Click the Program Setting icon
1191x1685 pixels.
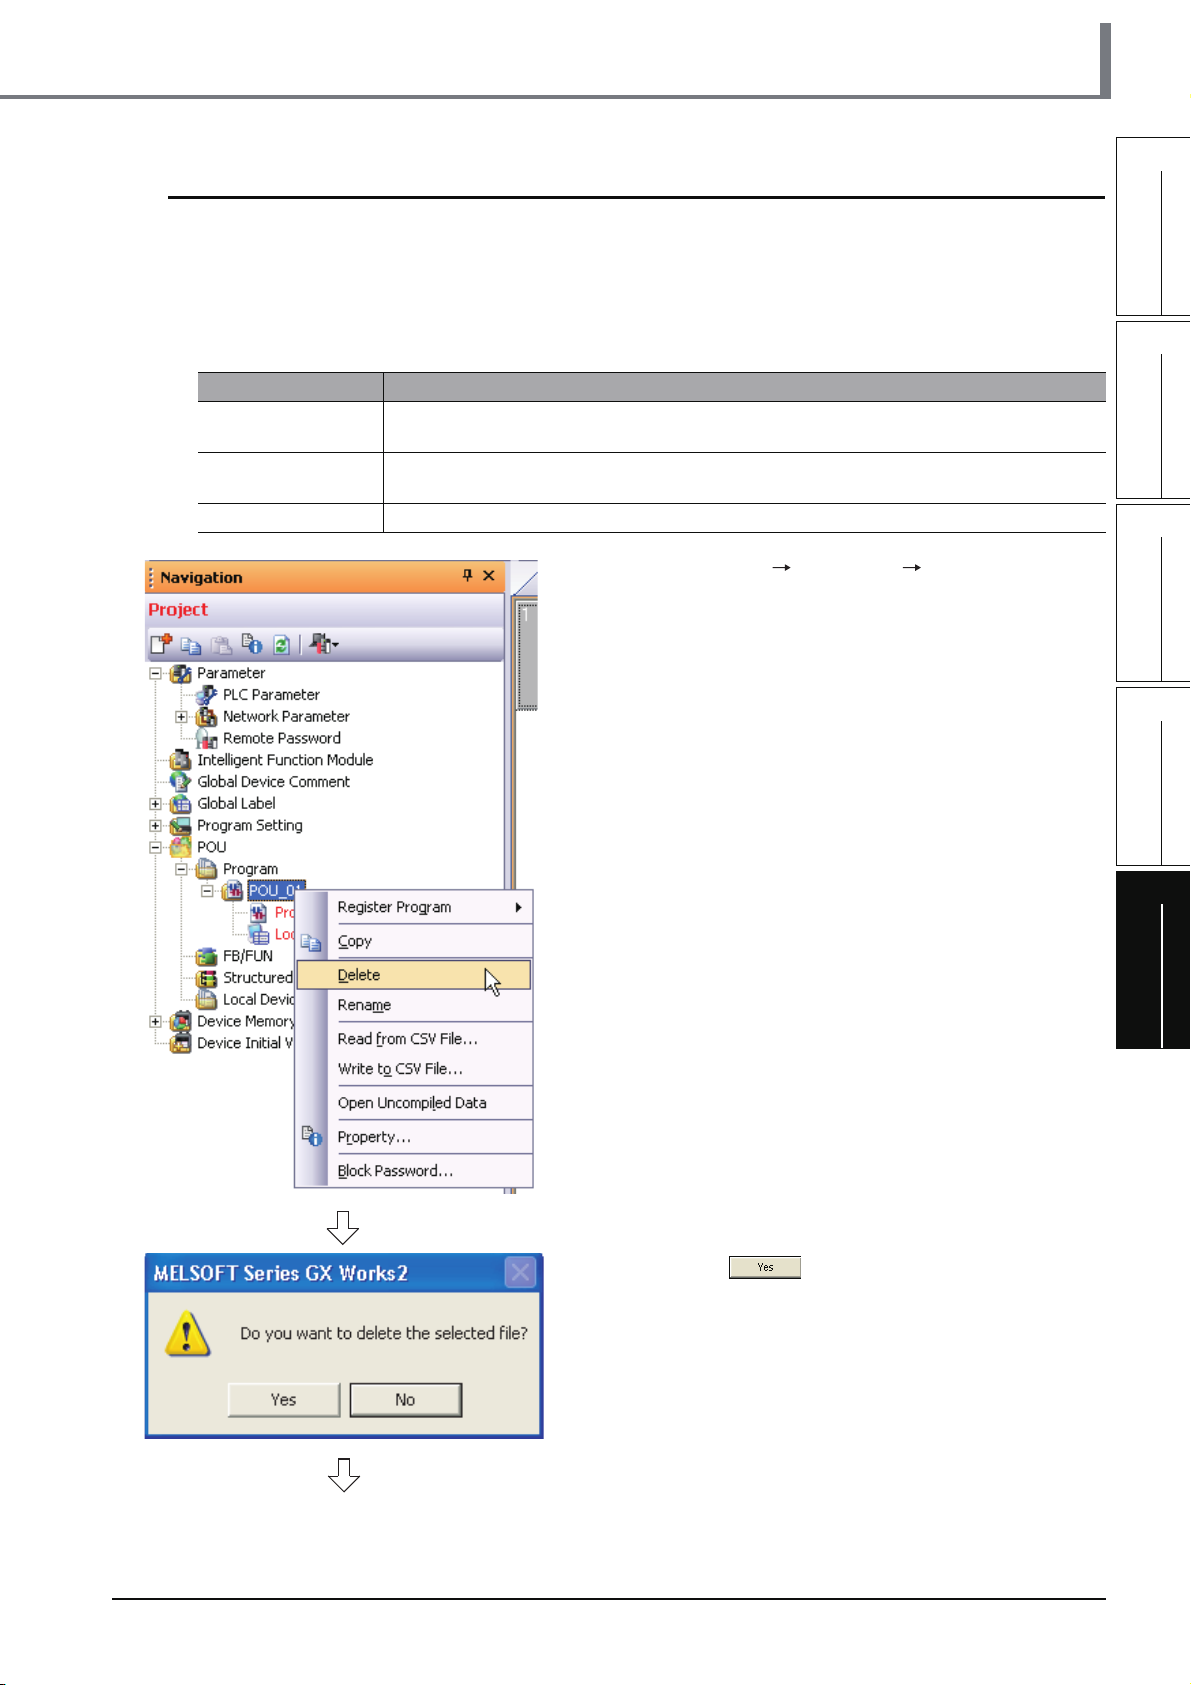[181, 826]
